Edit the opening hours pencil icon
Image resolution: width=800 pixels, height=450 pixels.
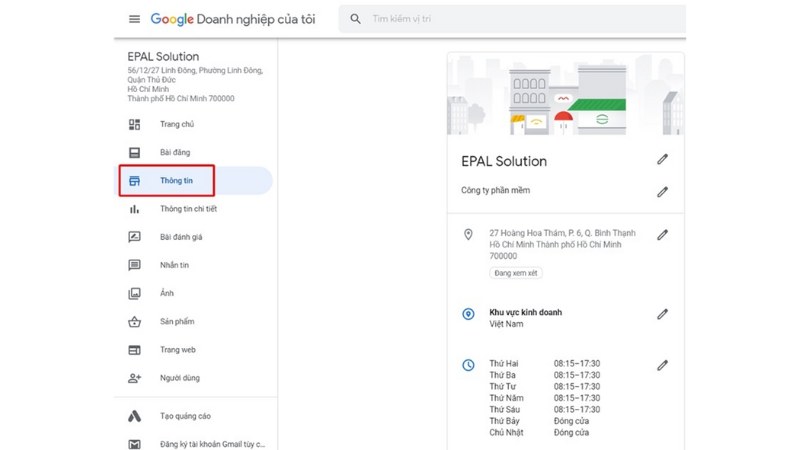pos(662,365)
